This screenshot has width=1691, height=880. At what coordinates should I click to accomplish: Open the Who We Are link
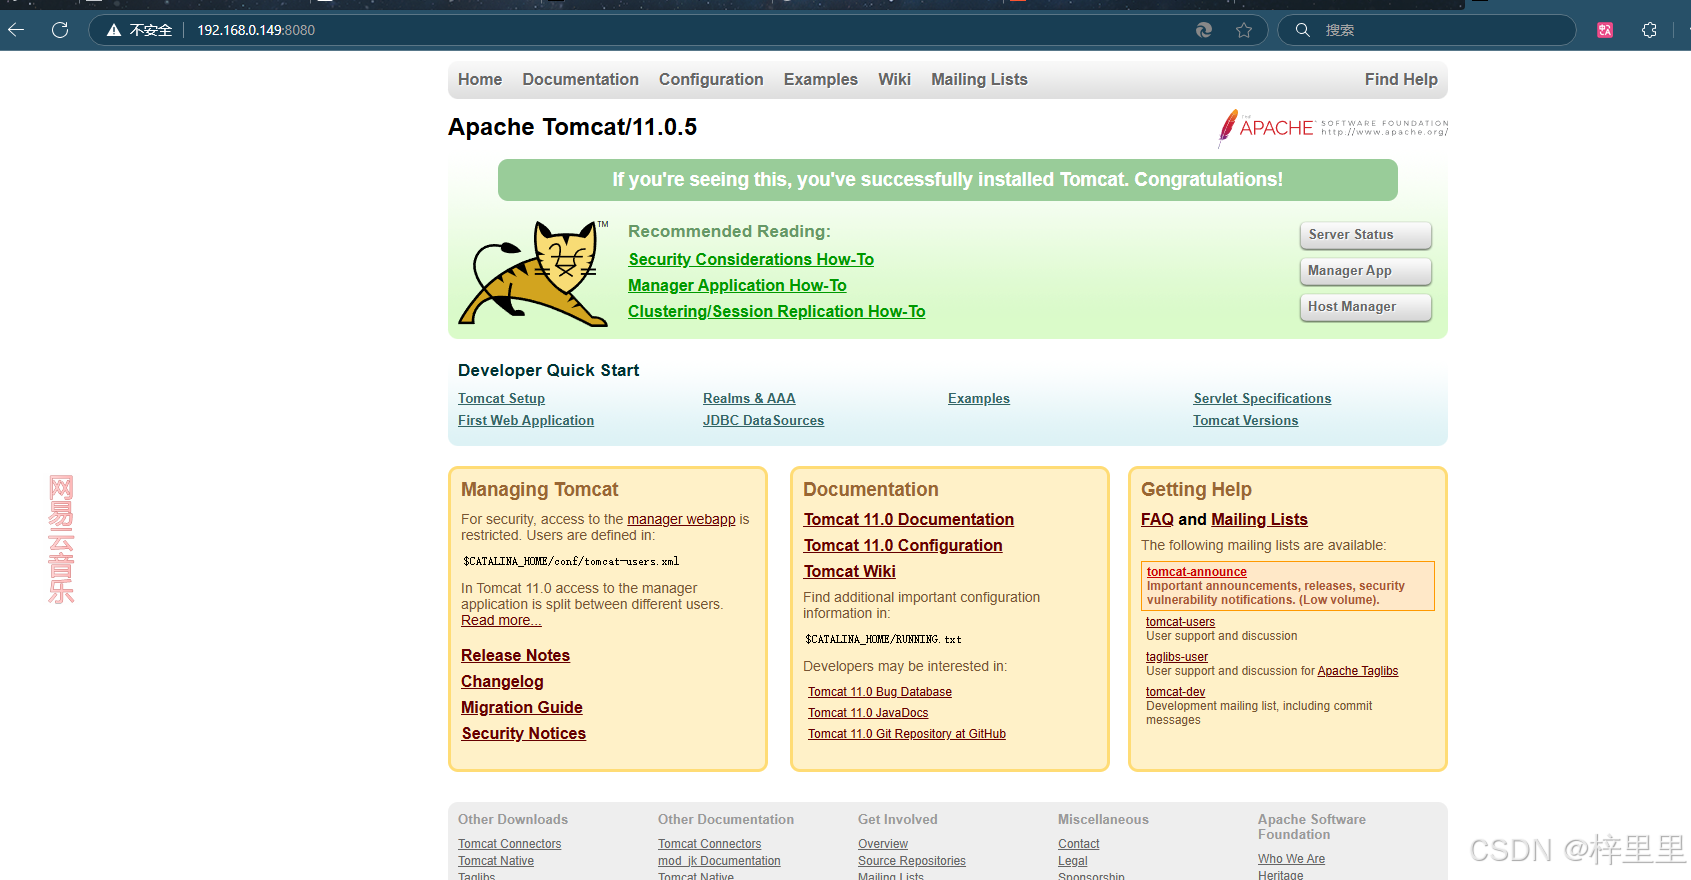click(x=1291, y=859)
